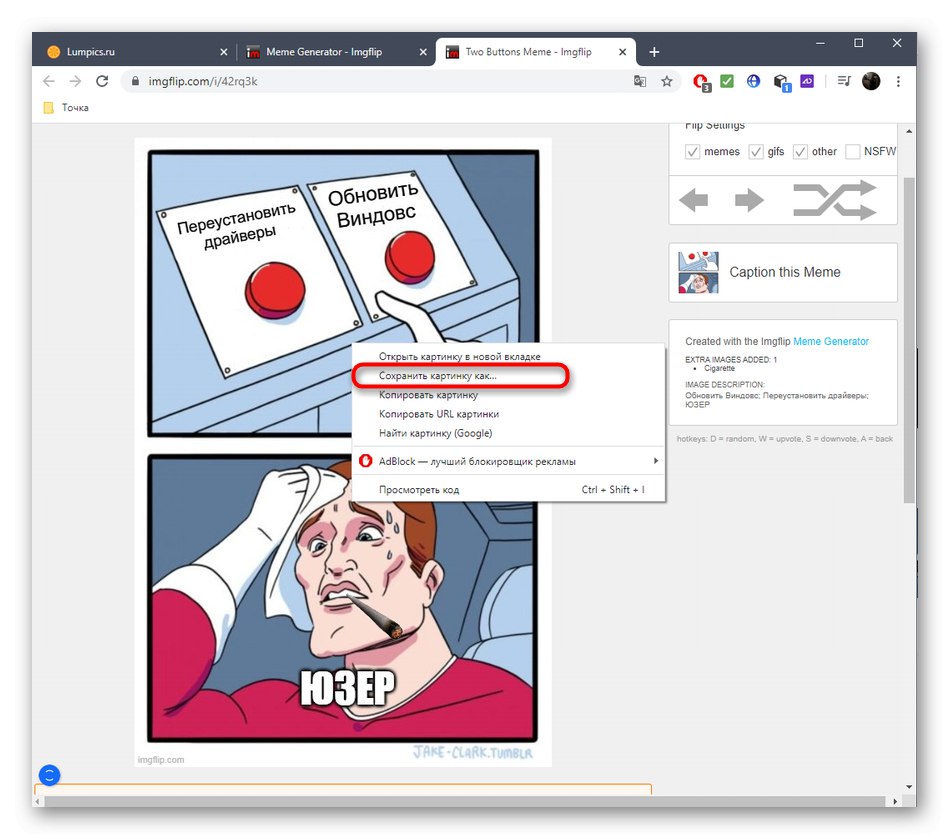Click the EXTRA IMAGES ADDED text
Screen dimensions: 950x839
(731, 360)
